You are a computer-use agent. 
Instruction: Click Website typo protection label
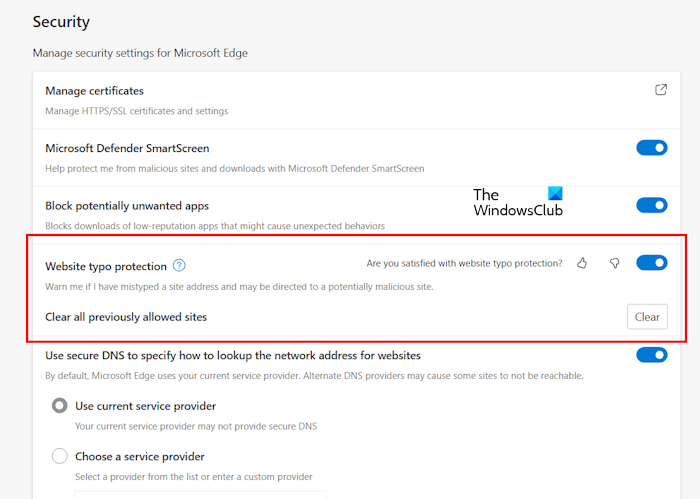pos(105,266)
